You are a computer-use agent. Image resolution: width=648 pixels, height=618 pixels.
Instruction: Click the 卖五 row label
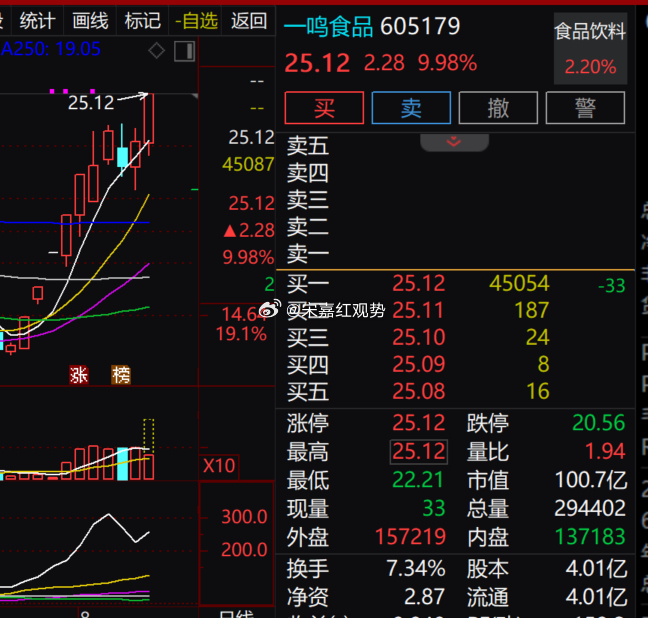click(308, 146)
